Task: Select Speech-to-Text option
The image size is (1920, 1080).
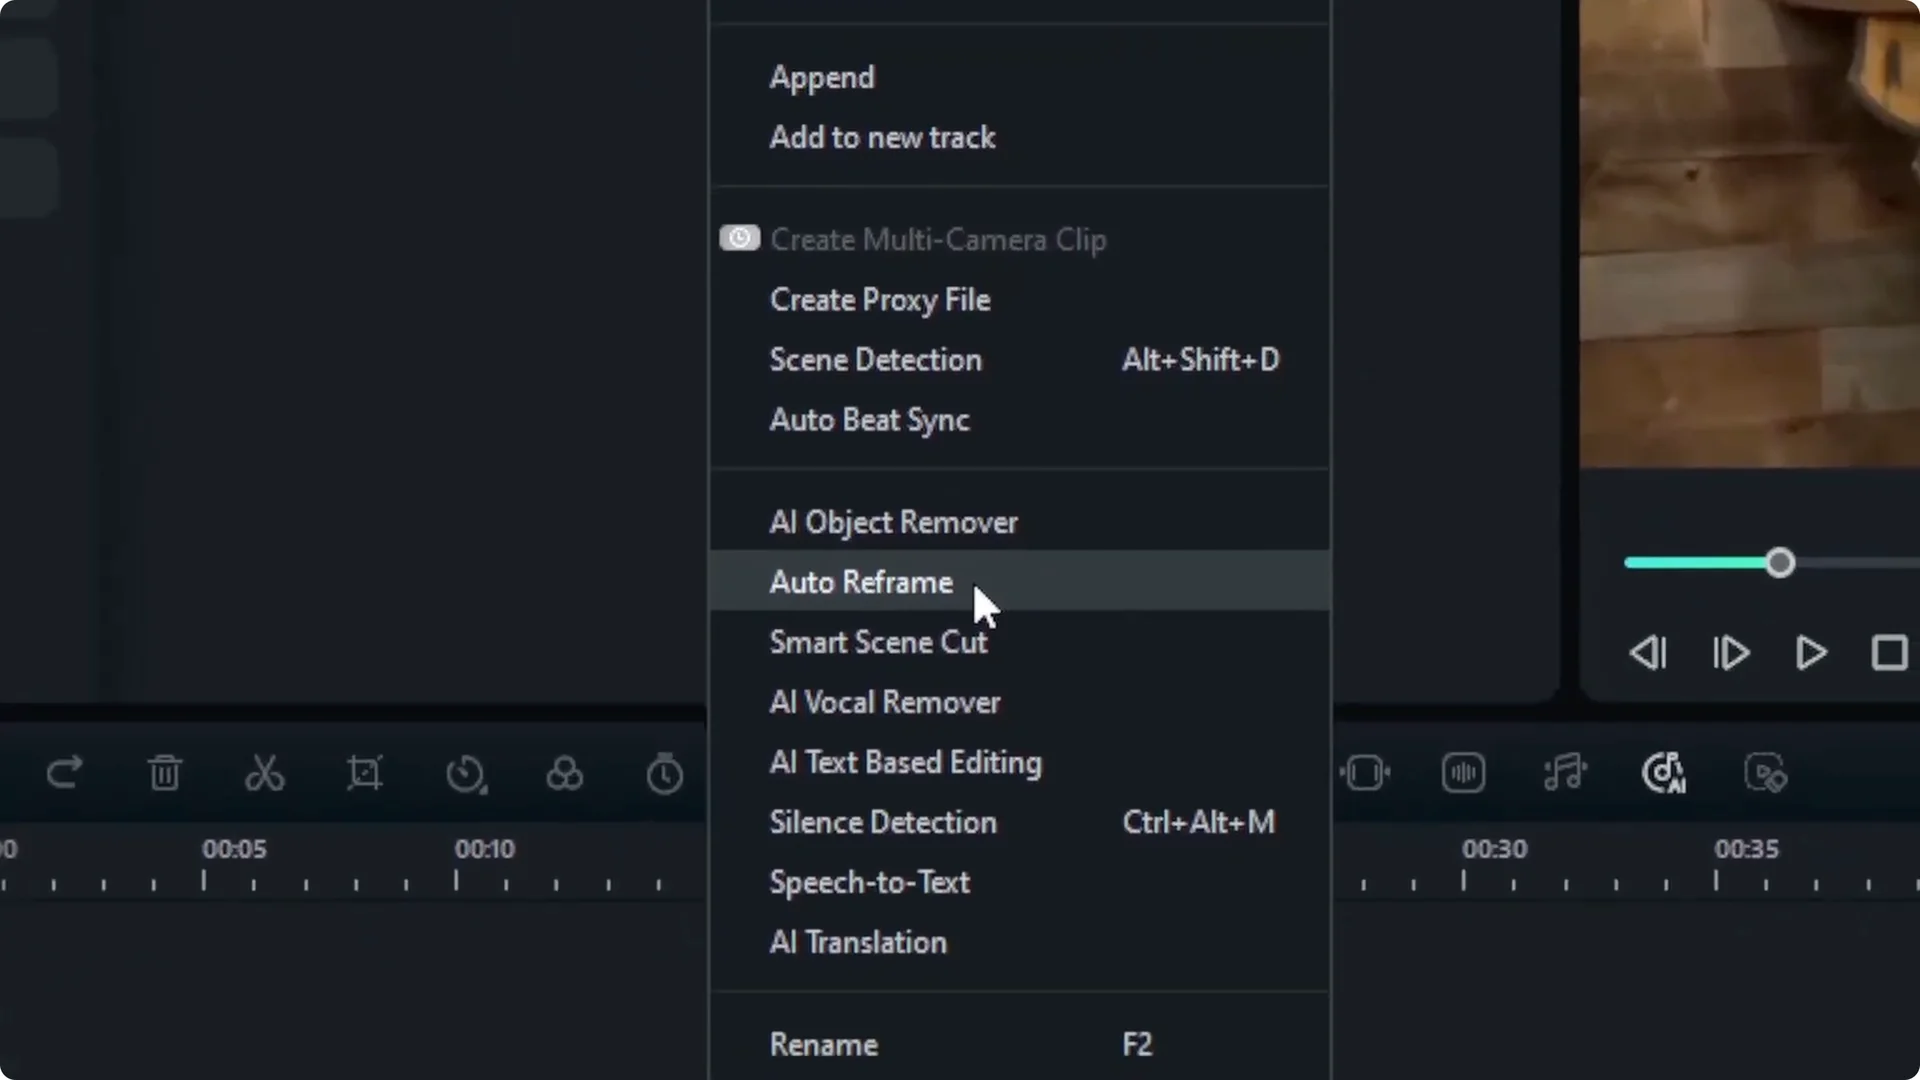Action: [x=869, y=882]
